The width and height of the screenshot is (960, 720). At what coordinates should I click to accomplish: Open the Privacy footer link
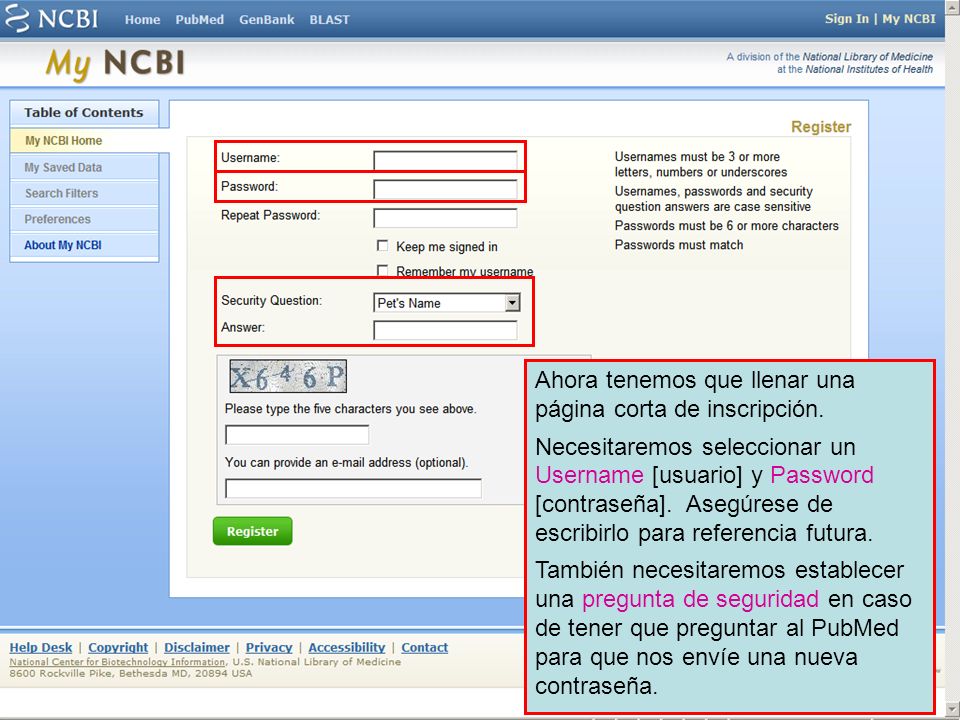tap(269, 647)
